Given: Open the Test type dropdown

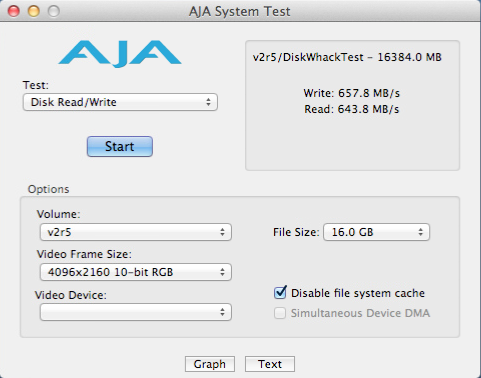Looking at the screenshot, I should [x=120, y=102].
